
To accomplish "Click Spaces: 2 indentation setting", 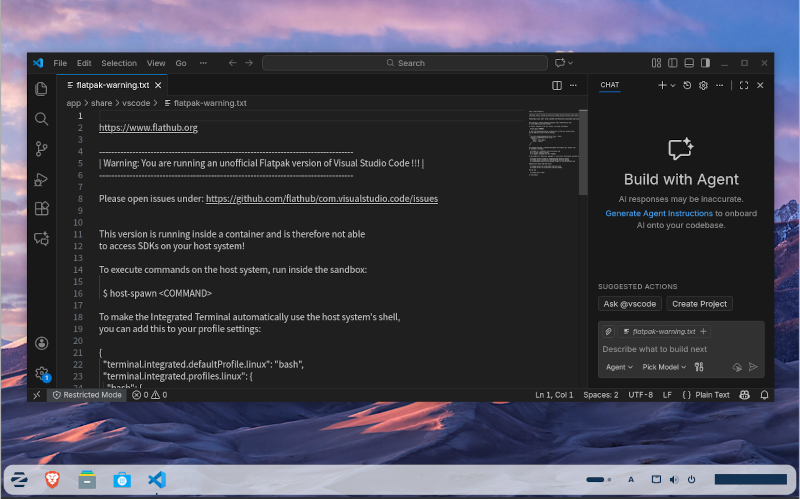I will coord(601,395).
